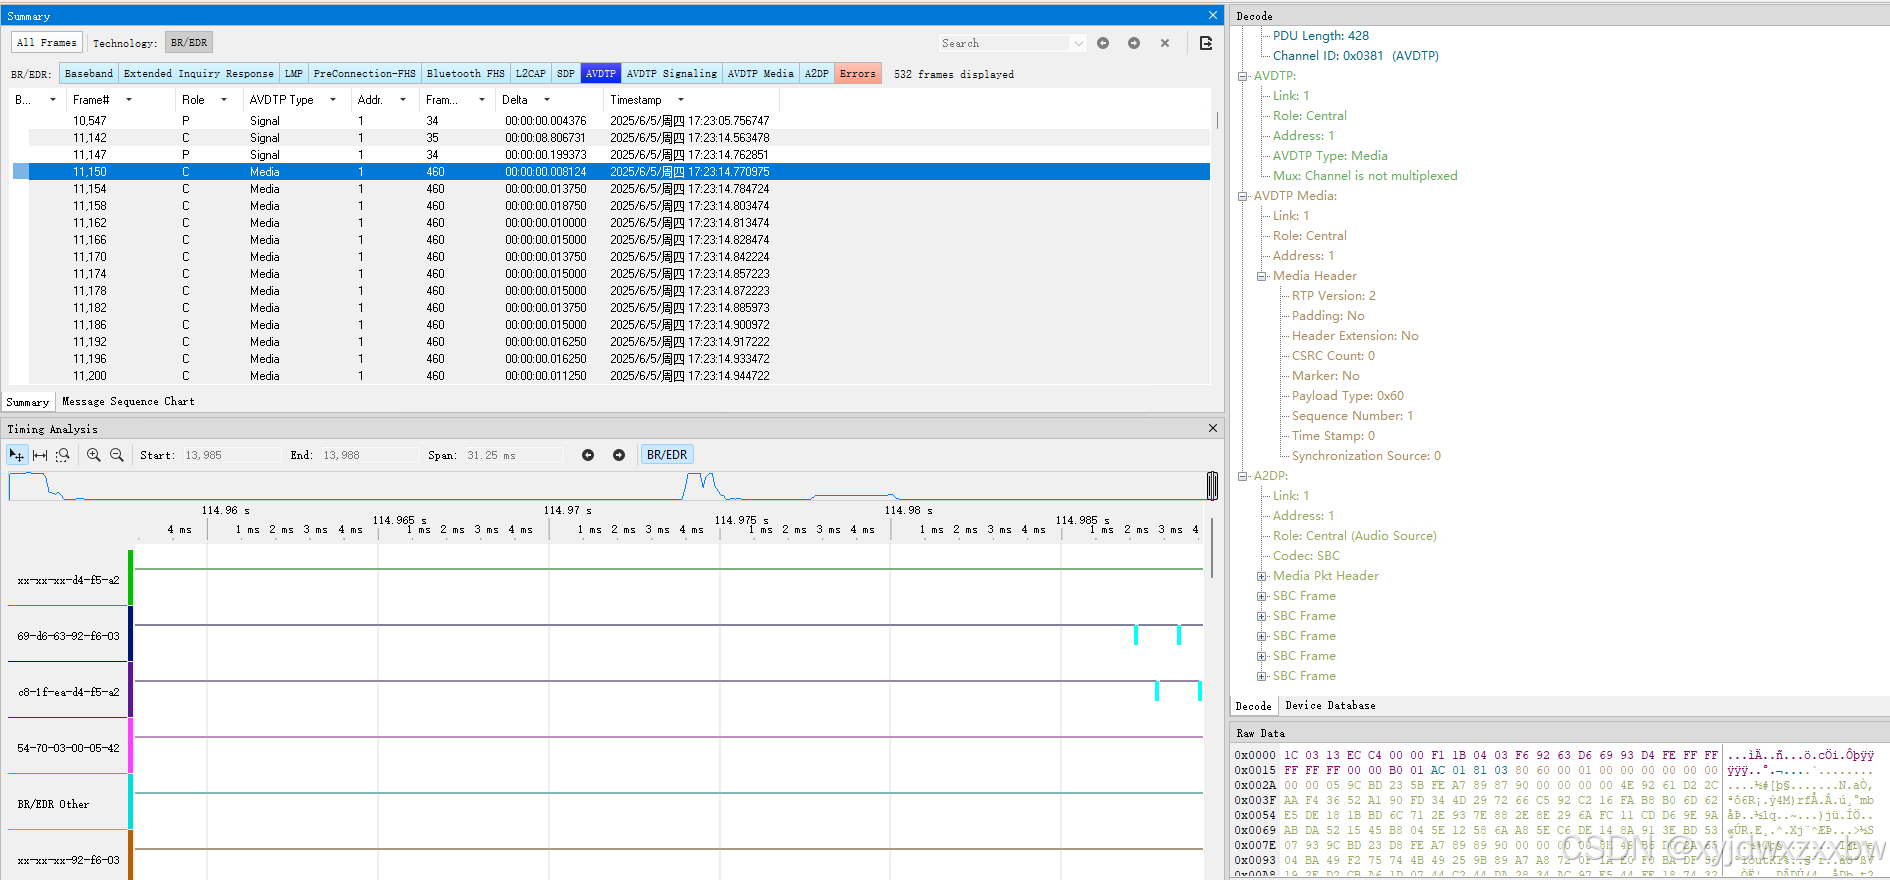Open the Device Database tab
This screenshot has width=1890, height=880.
pos(1330,706)
